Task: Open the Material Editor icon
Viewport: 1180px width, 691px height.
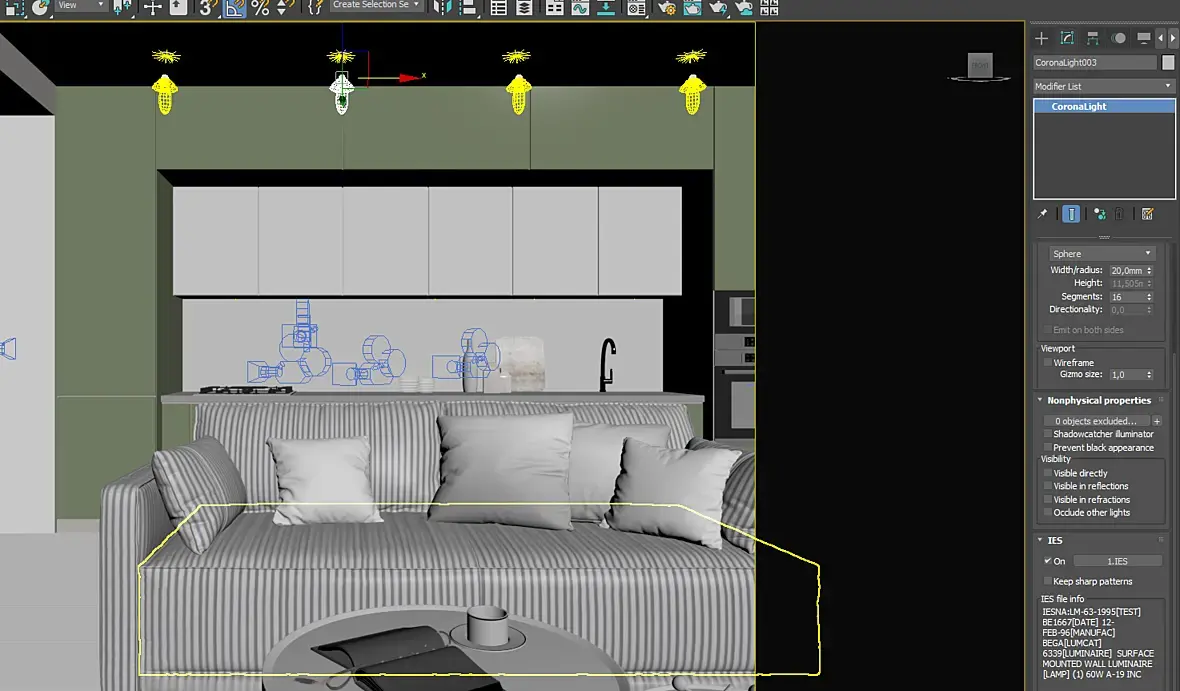Action: click(637, 8)
